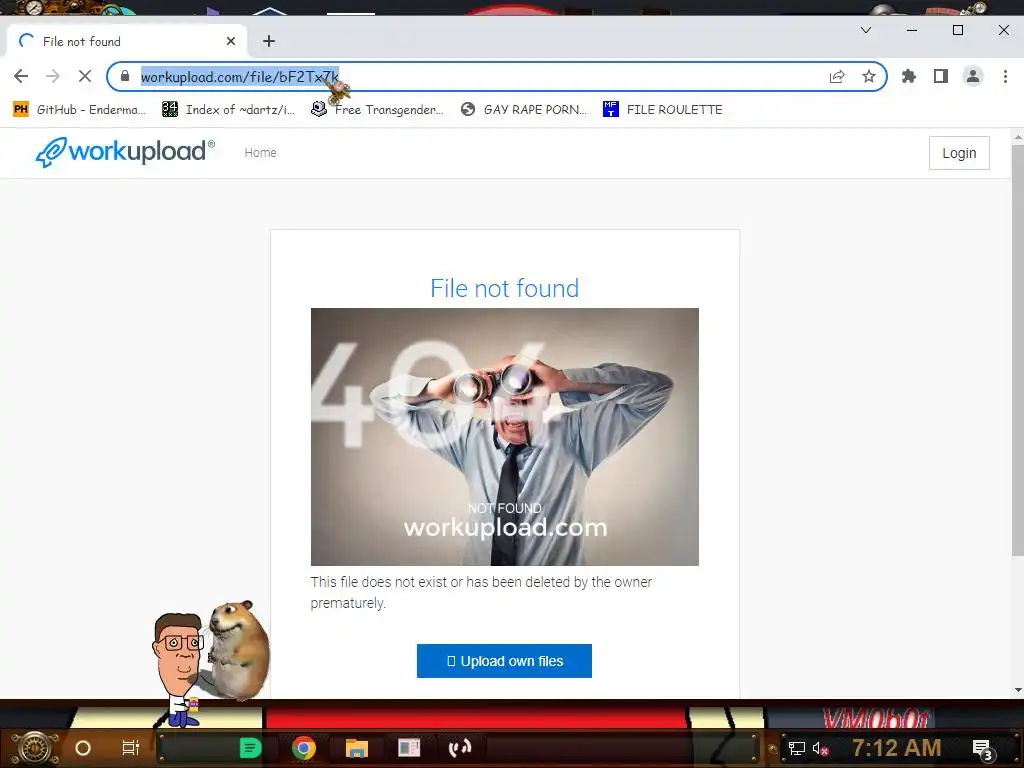This screenshot has height=768, width=1024.
Task: Toggle the browser side panel
Action: 940,76
